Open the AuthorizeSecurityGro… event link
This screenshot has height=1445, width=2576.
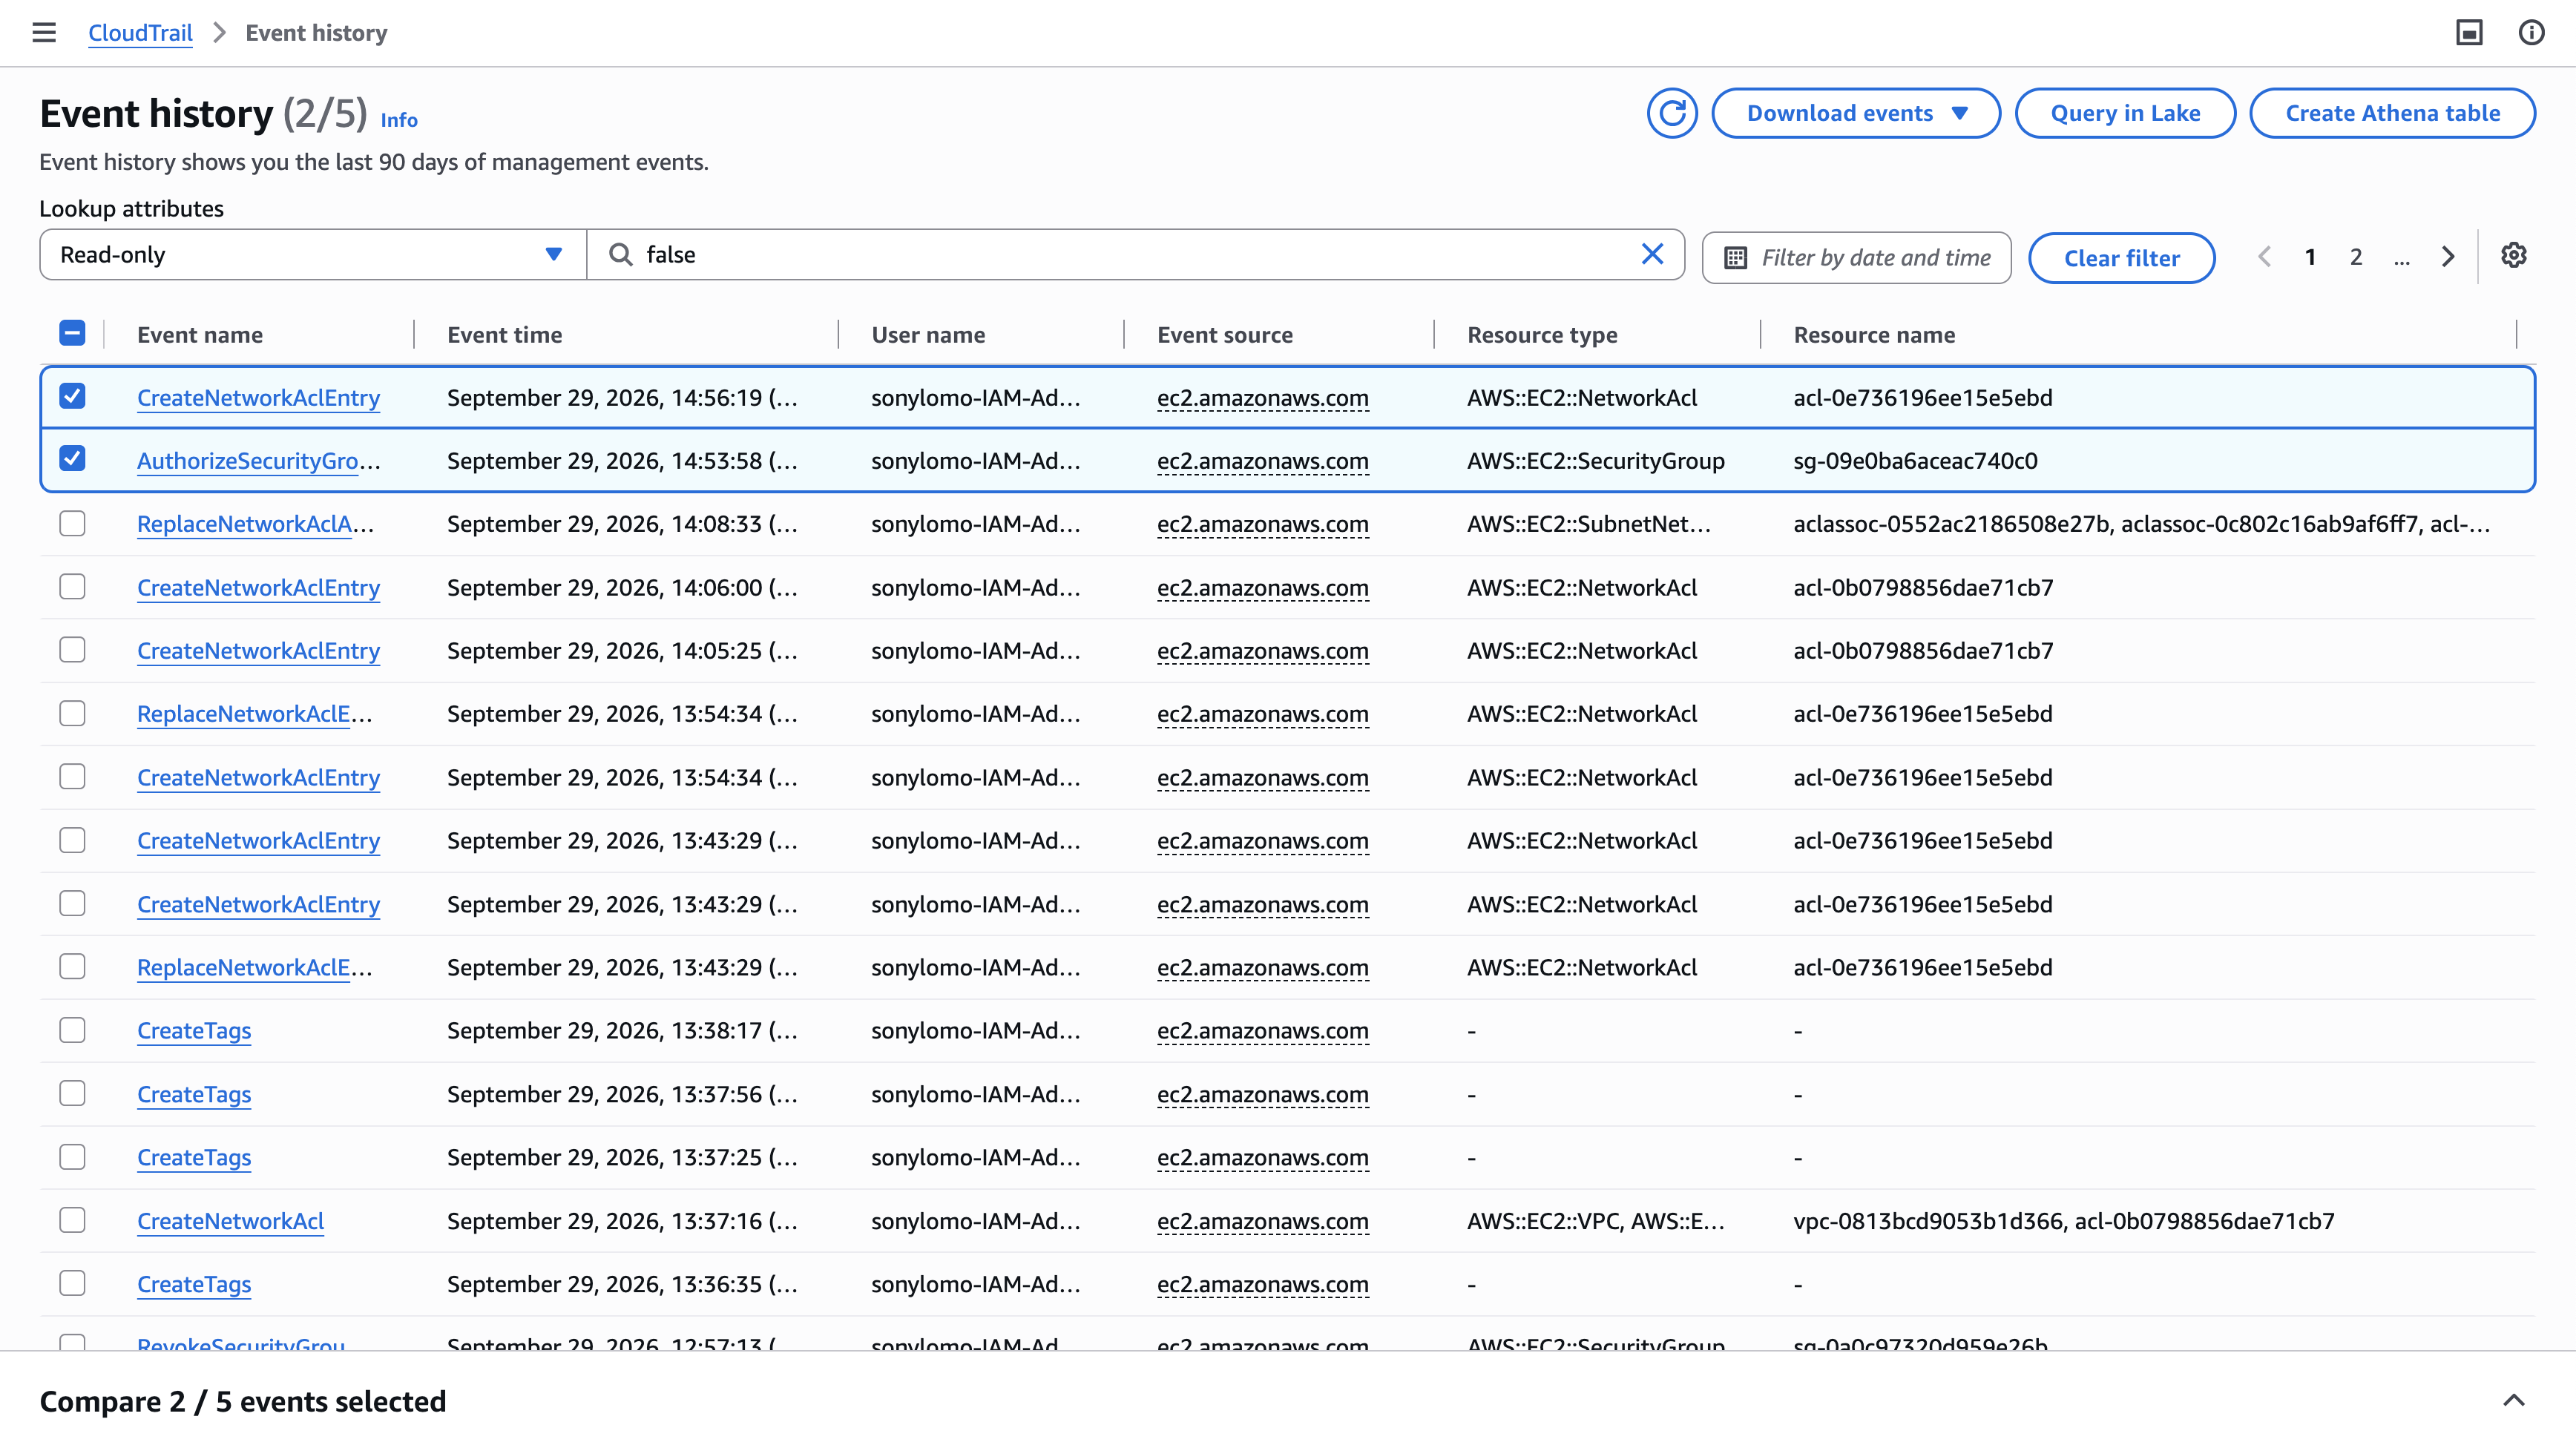pyautogui.click(x=259, y=461)
